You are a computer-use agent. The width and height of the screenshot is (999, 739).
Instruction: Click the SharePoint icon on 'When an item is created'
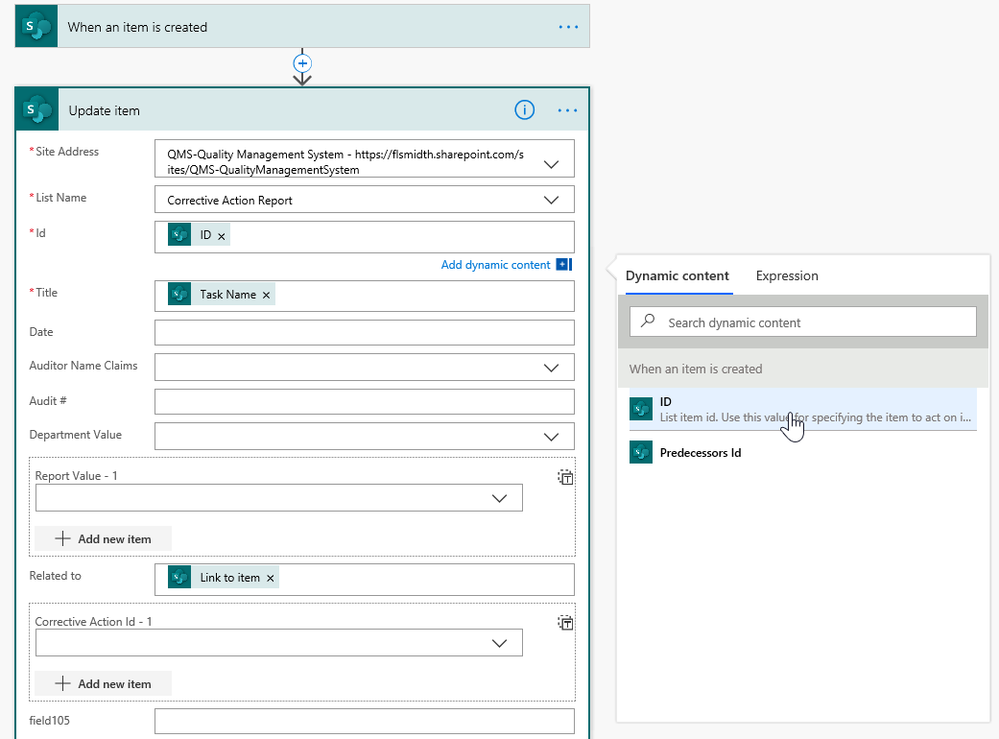coord(36,27)
